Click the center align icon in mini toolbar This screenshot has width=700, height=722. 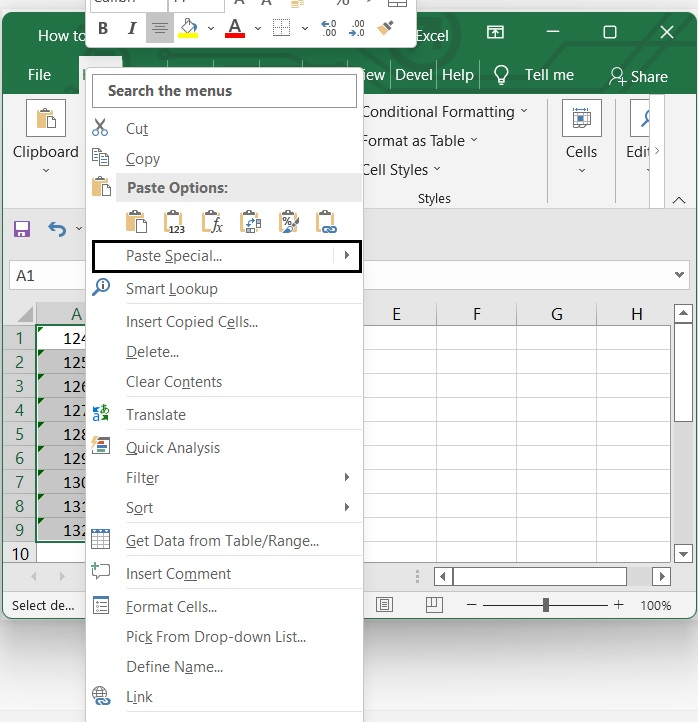(x=160, y=29)
